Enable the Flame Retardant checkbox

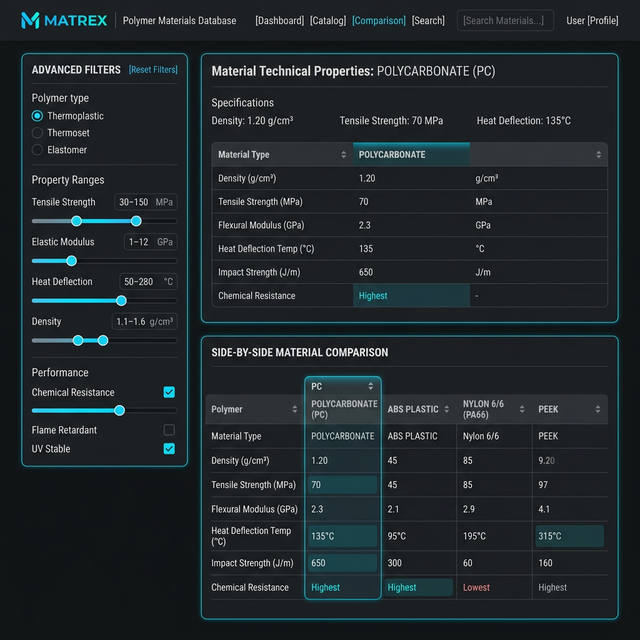(169, 430)
